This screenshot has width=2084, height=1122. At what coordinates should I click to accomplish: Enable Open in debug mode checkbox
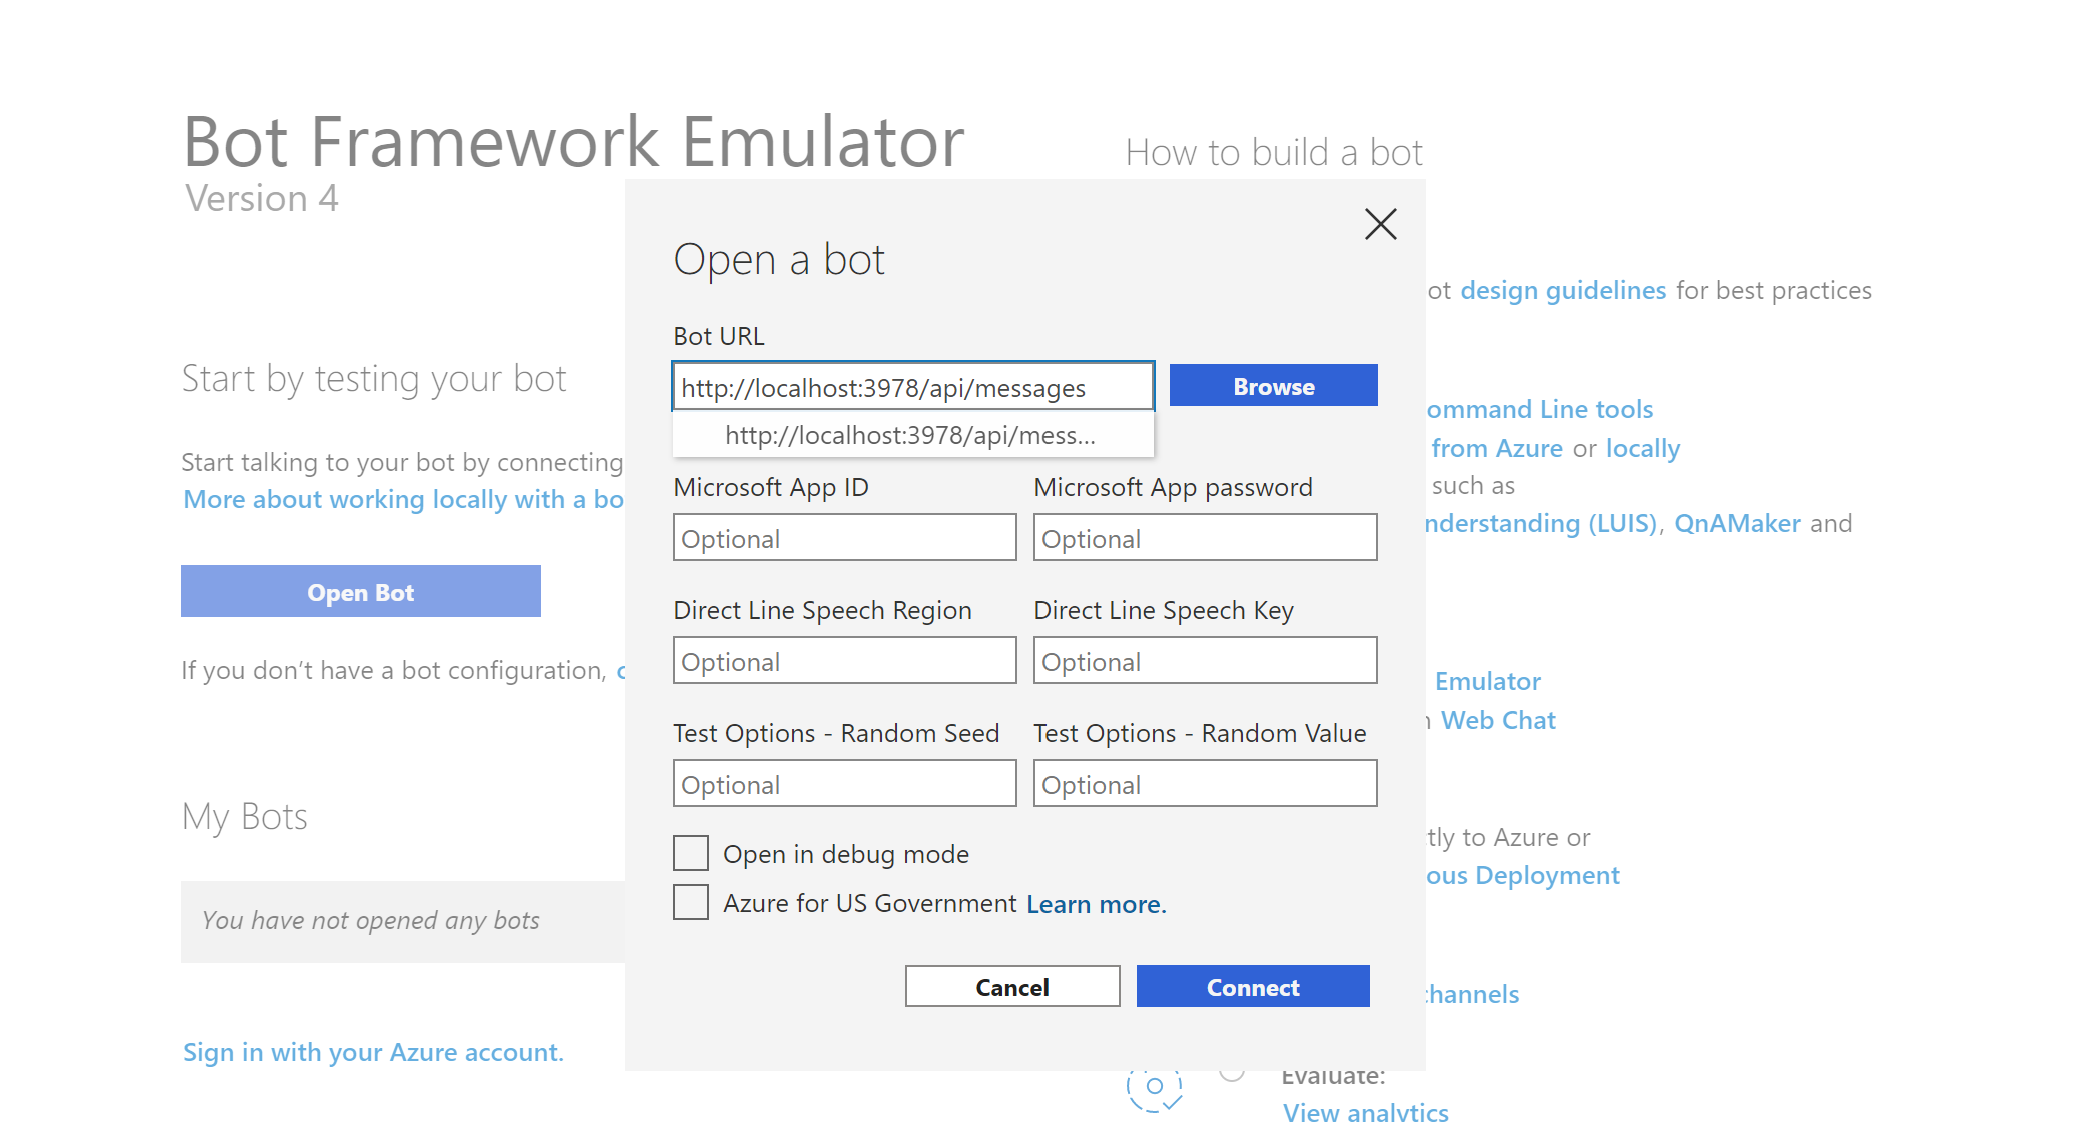(691, 853)
